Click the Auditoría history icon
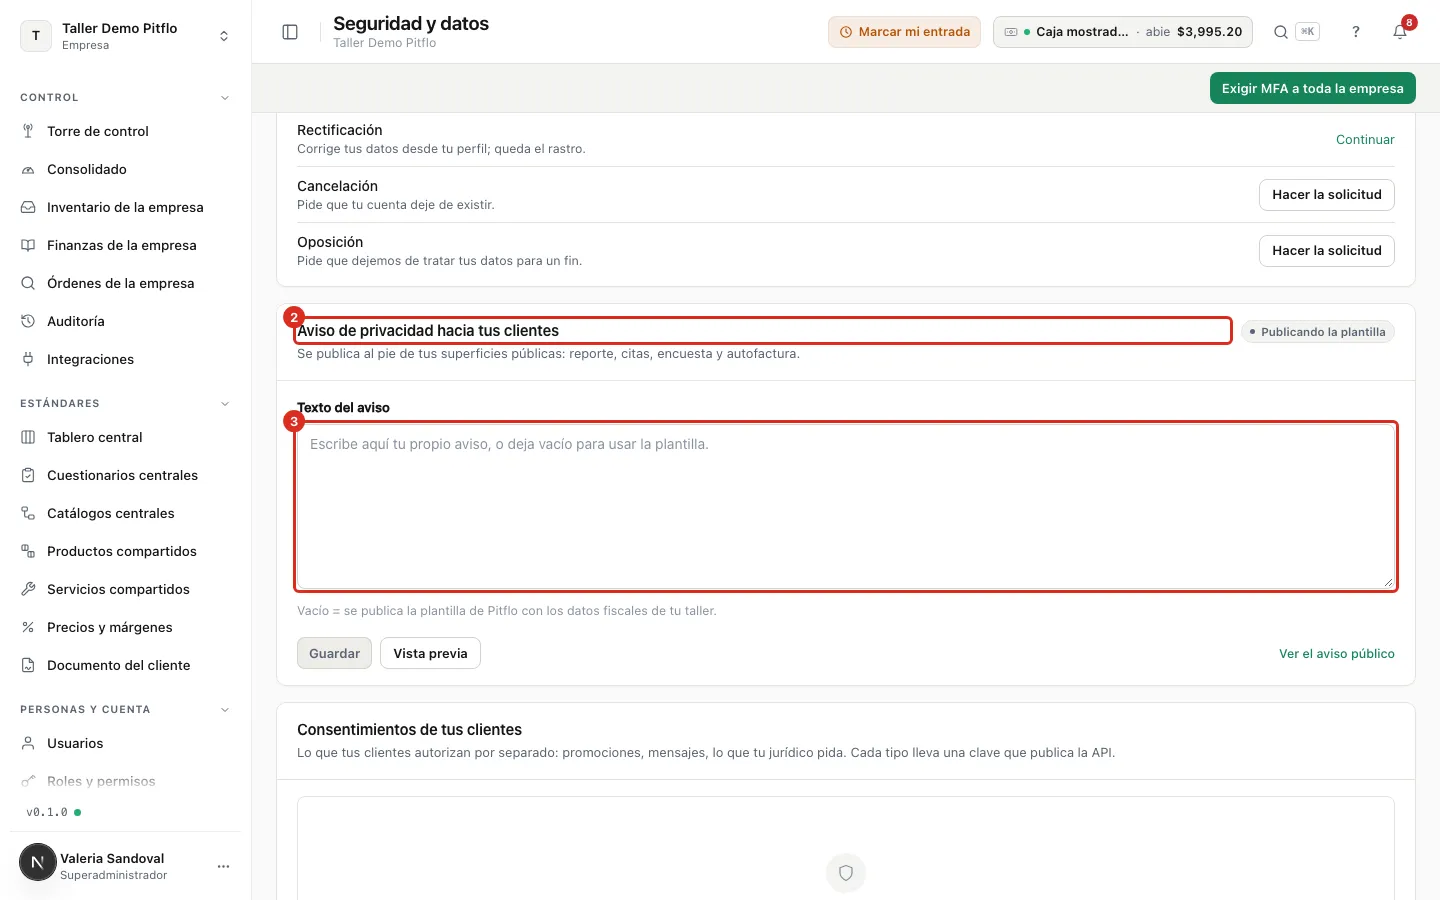The image size is (1440, 900). tap(28, 321)
